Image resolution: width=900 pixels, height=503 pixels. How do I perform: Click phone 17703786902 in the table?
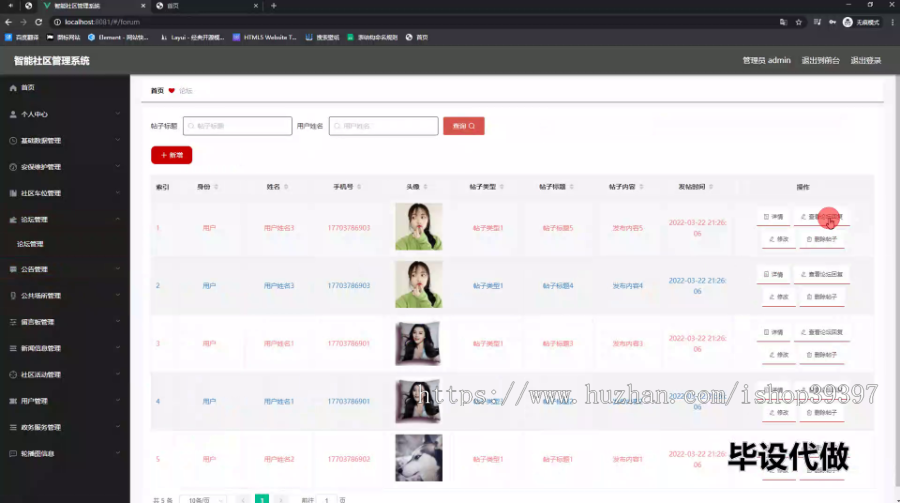click(349, 459)
